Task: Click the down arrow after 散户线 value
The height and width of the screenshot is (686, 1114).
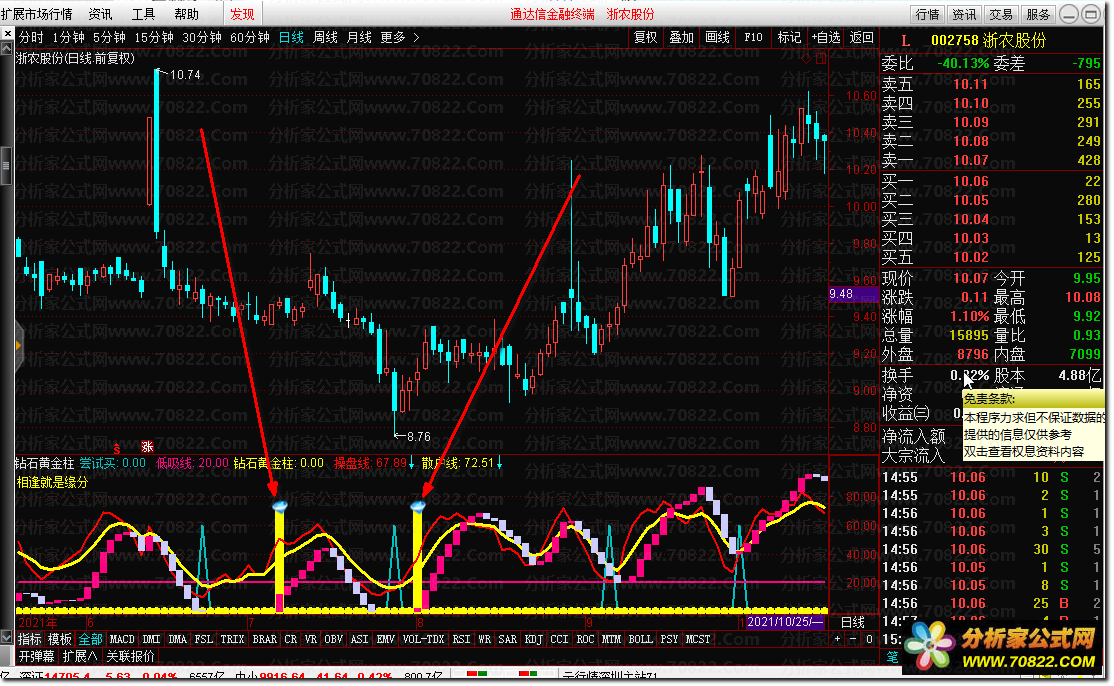Action: coord(499,463)
